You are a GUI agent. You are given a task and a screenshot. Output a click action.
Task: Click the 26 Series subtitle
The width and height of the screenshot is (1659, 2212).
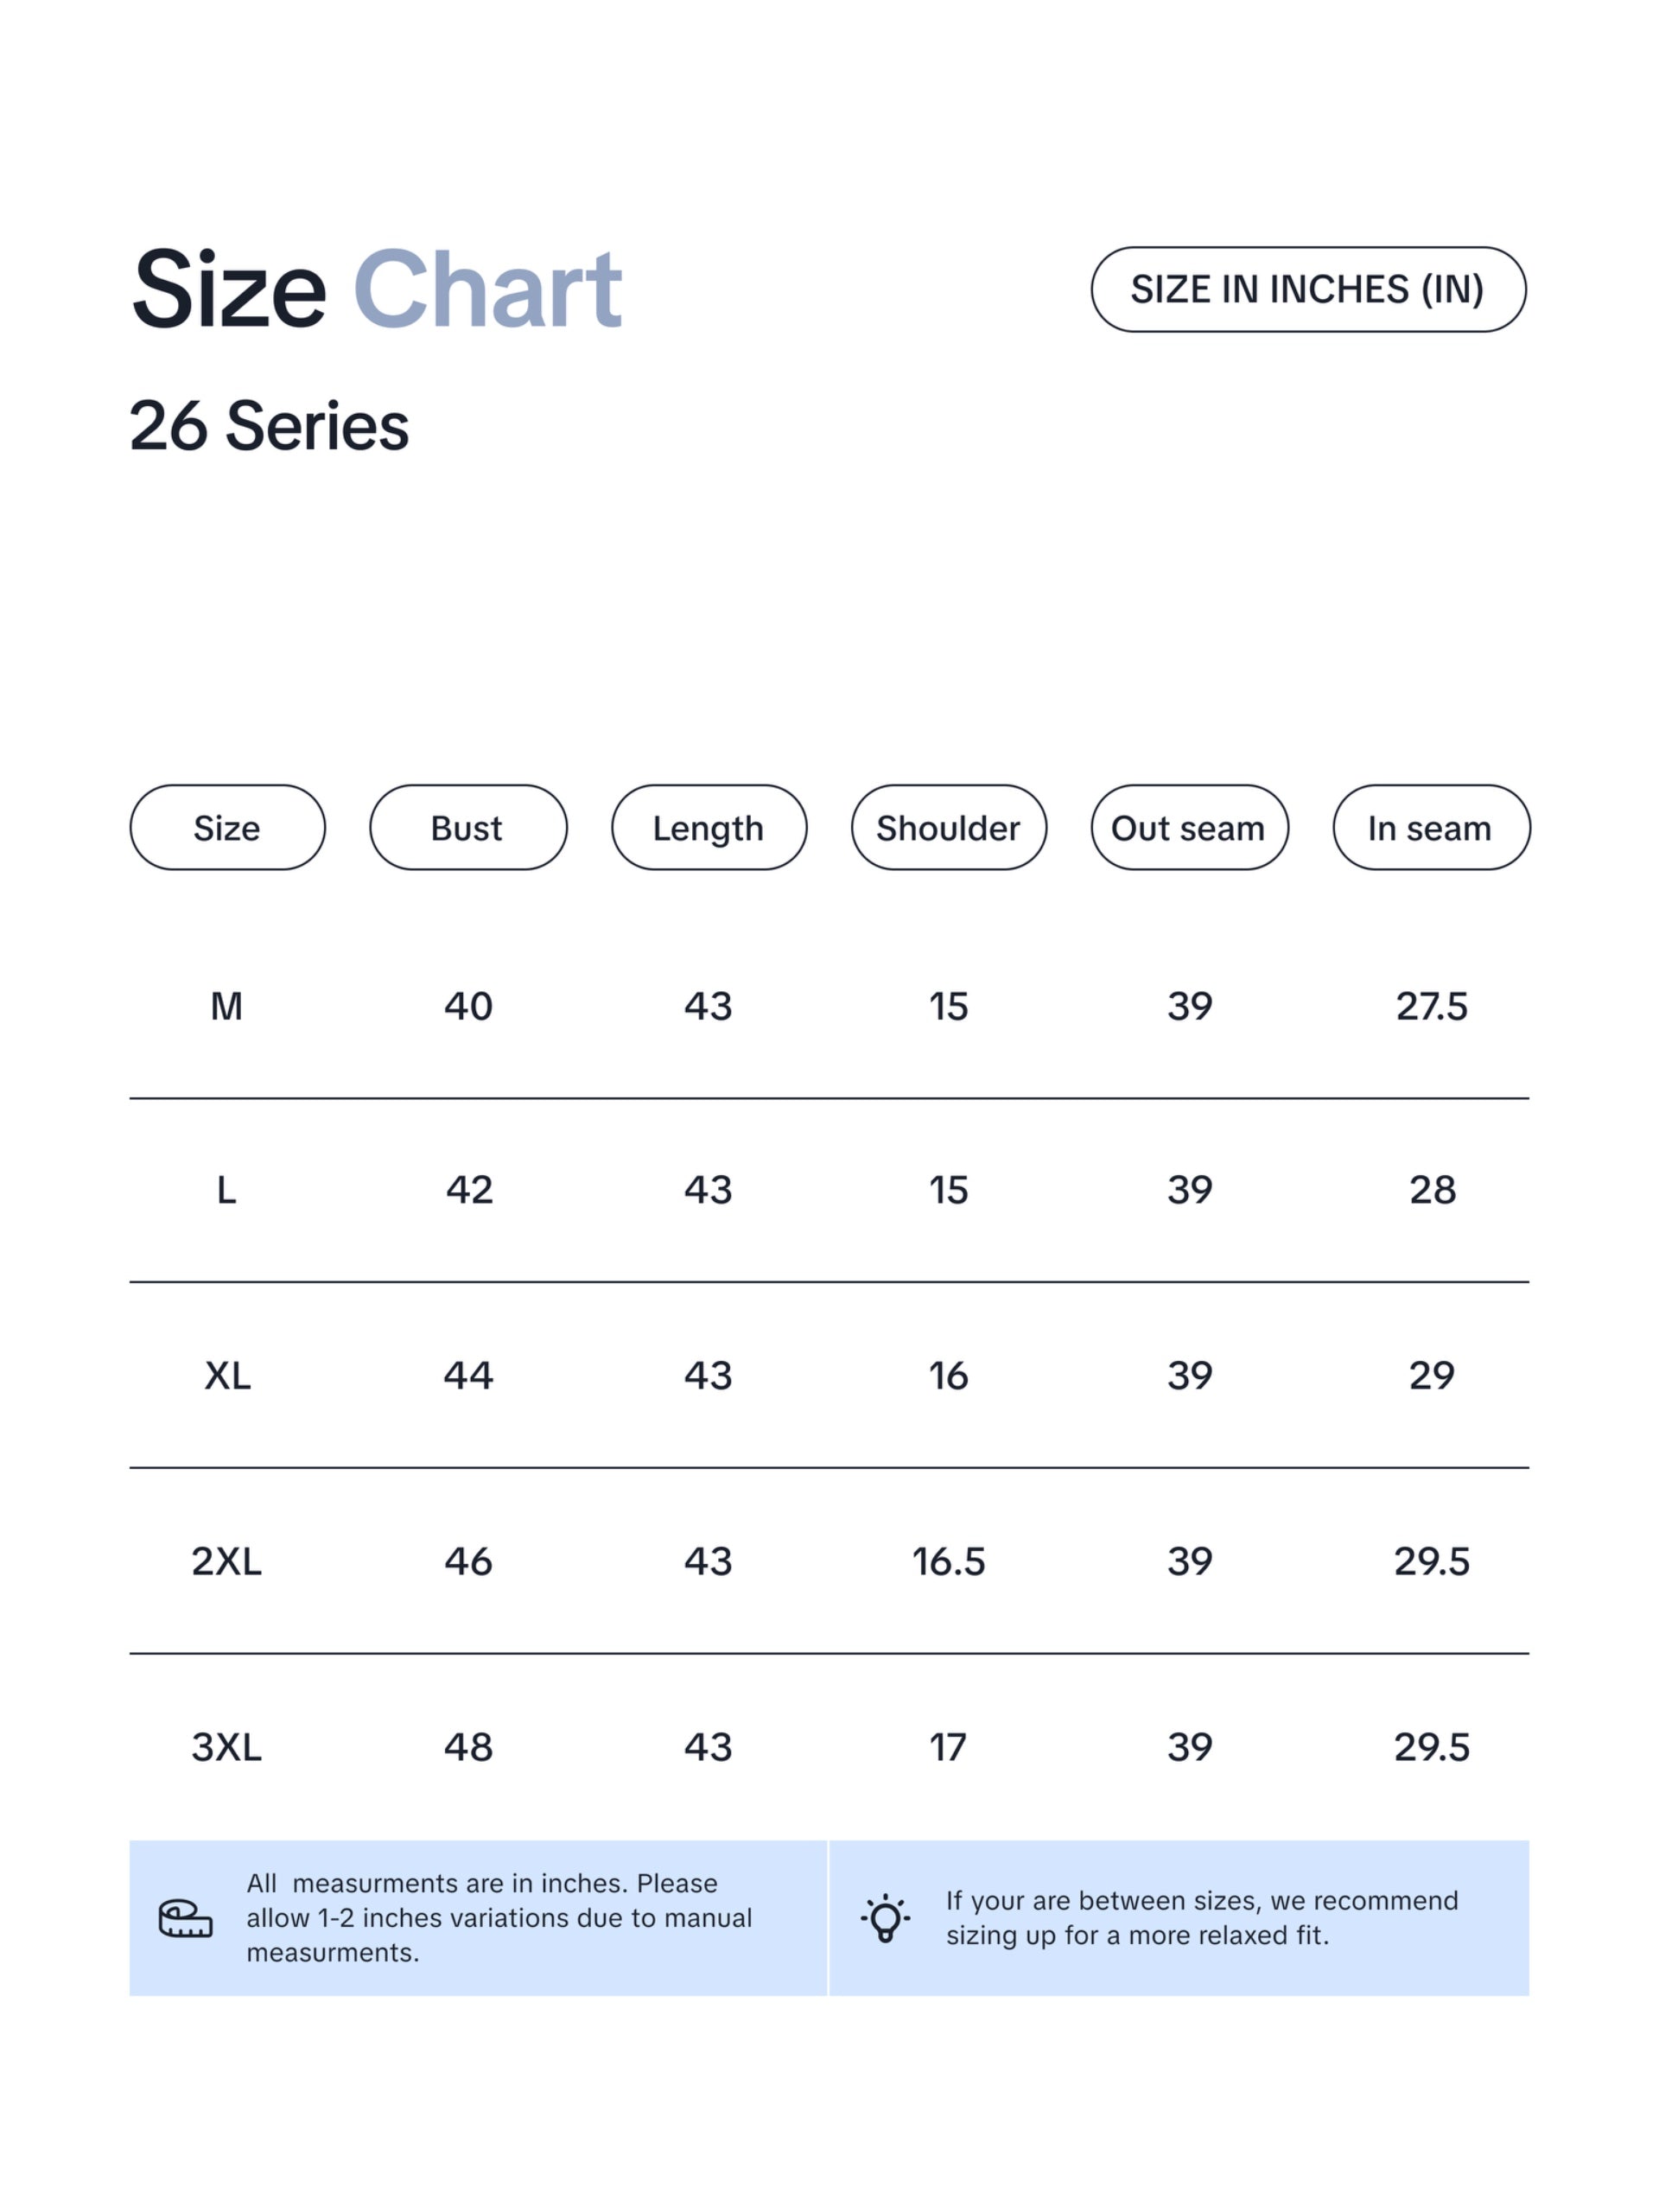tap(269, 426)
